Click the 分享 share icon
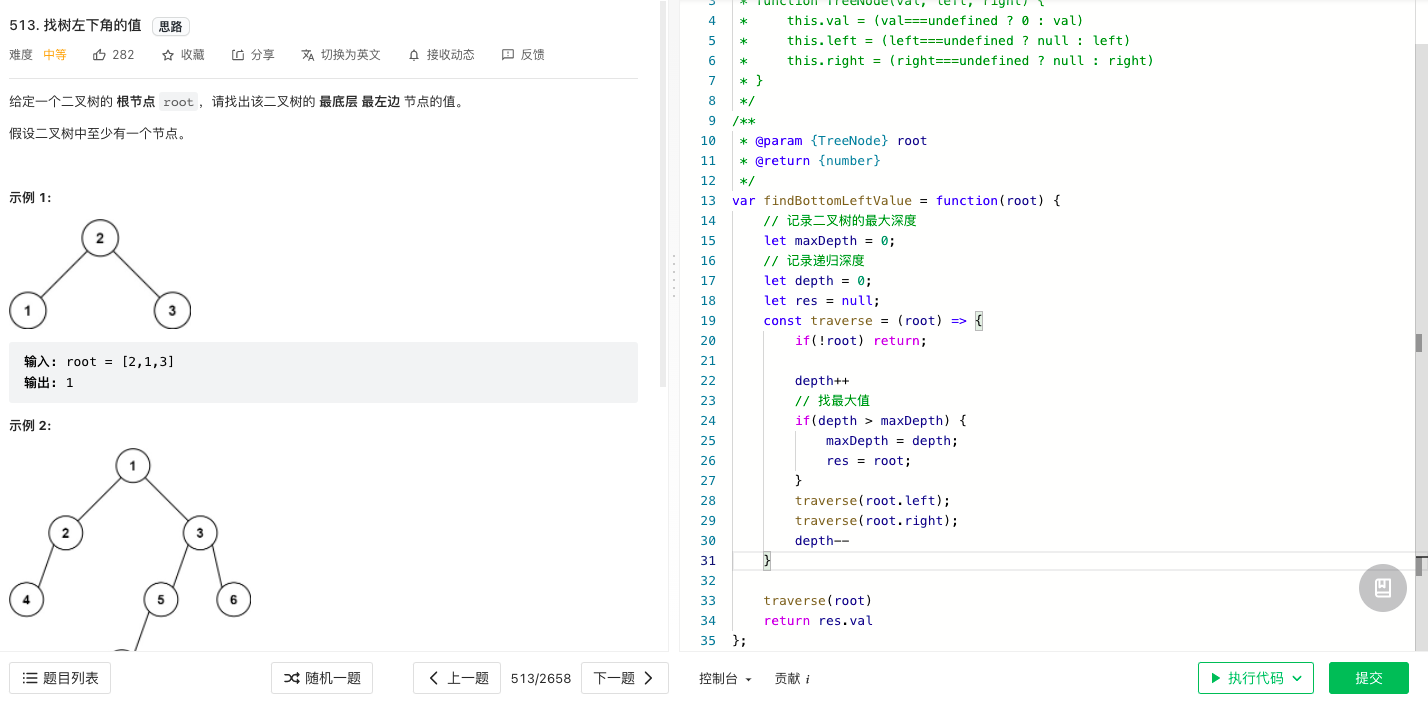Screen dimensions: 1428x703 tap(238, 55)
